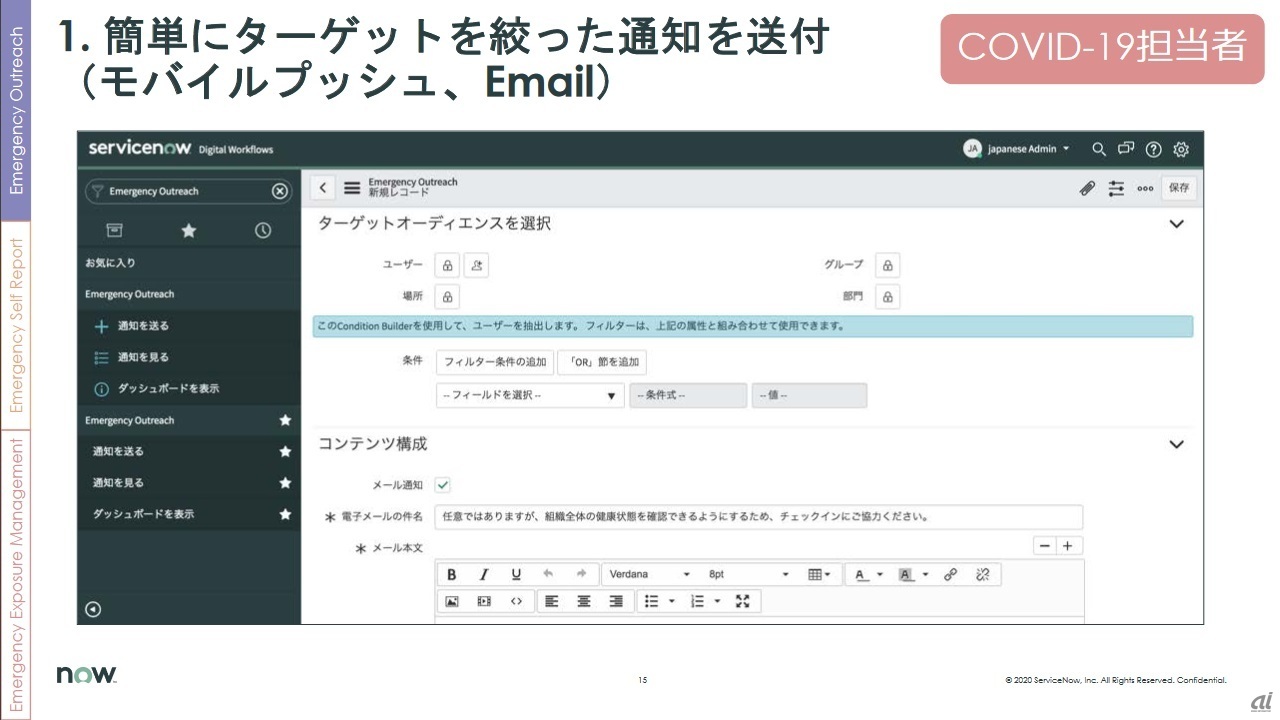Image resolution: width=1280 pixels, height=720 pixels.
Task: Click 「OR」節を追加 button
Action: pos(602,362)
